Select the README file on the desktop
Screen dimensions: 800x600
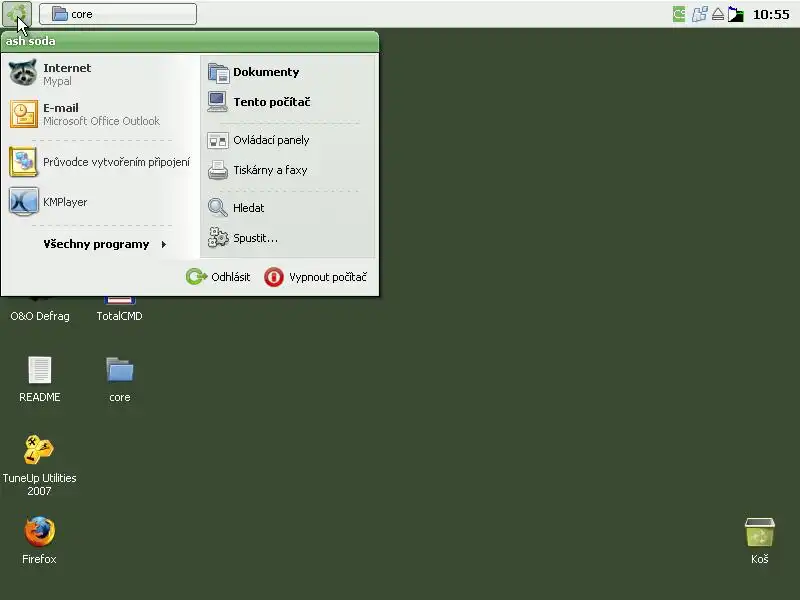39,379
